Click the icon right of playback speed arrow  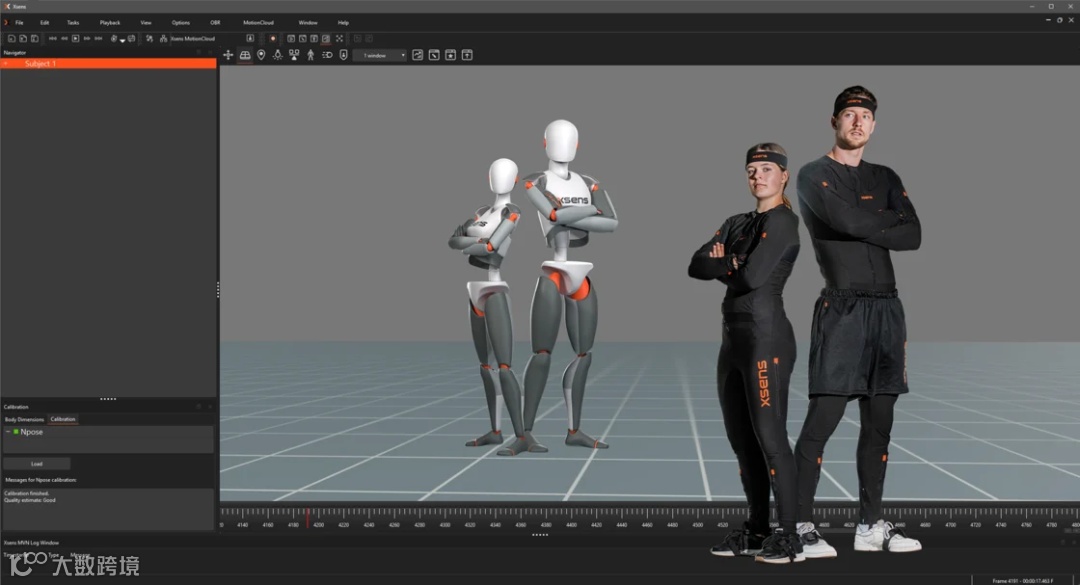click(x=132, y=39)
